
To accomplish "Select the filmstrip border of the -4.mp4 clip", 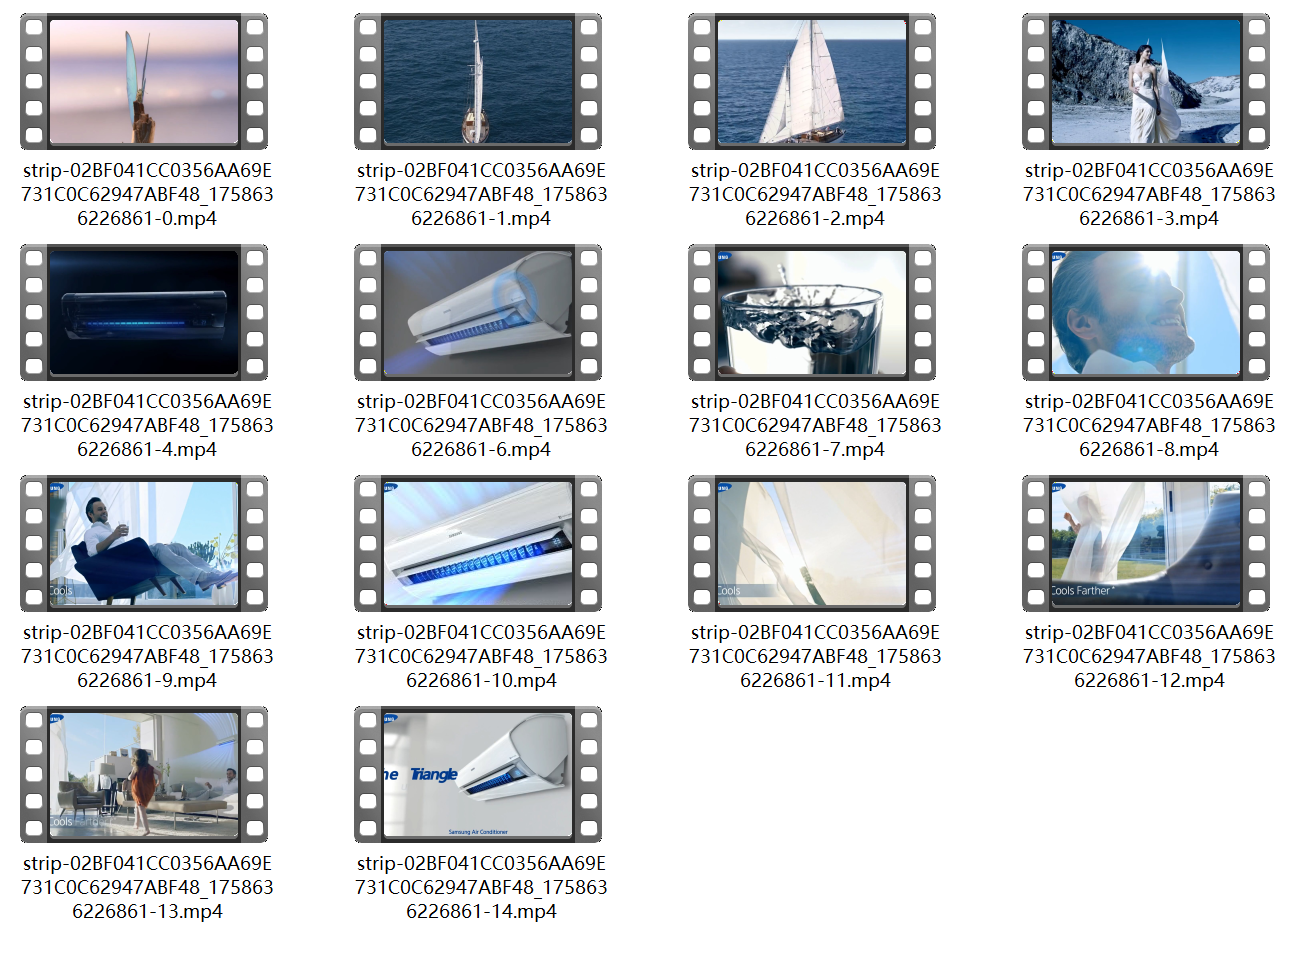I will 32,312.
